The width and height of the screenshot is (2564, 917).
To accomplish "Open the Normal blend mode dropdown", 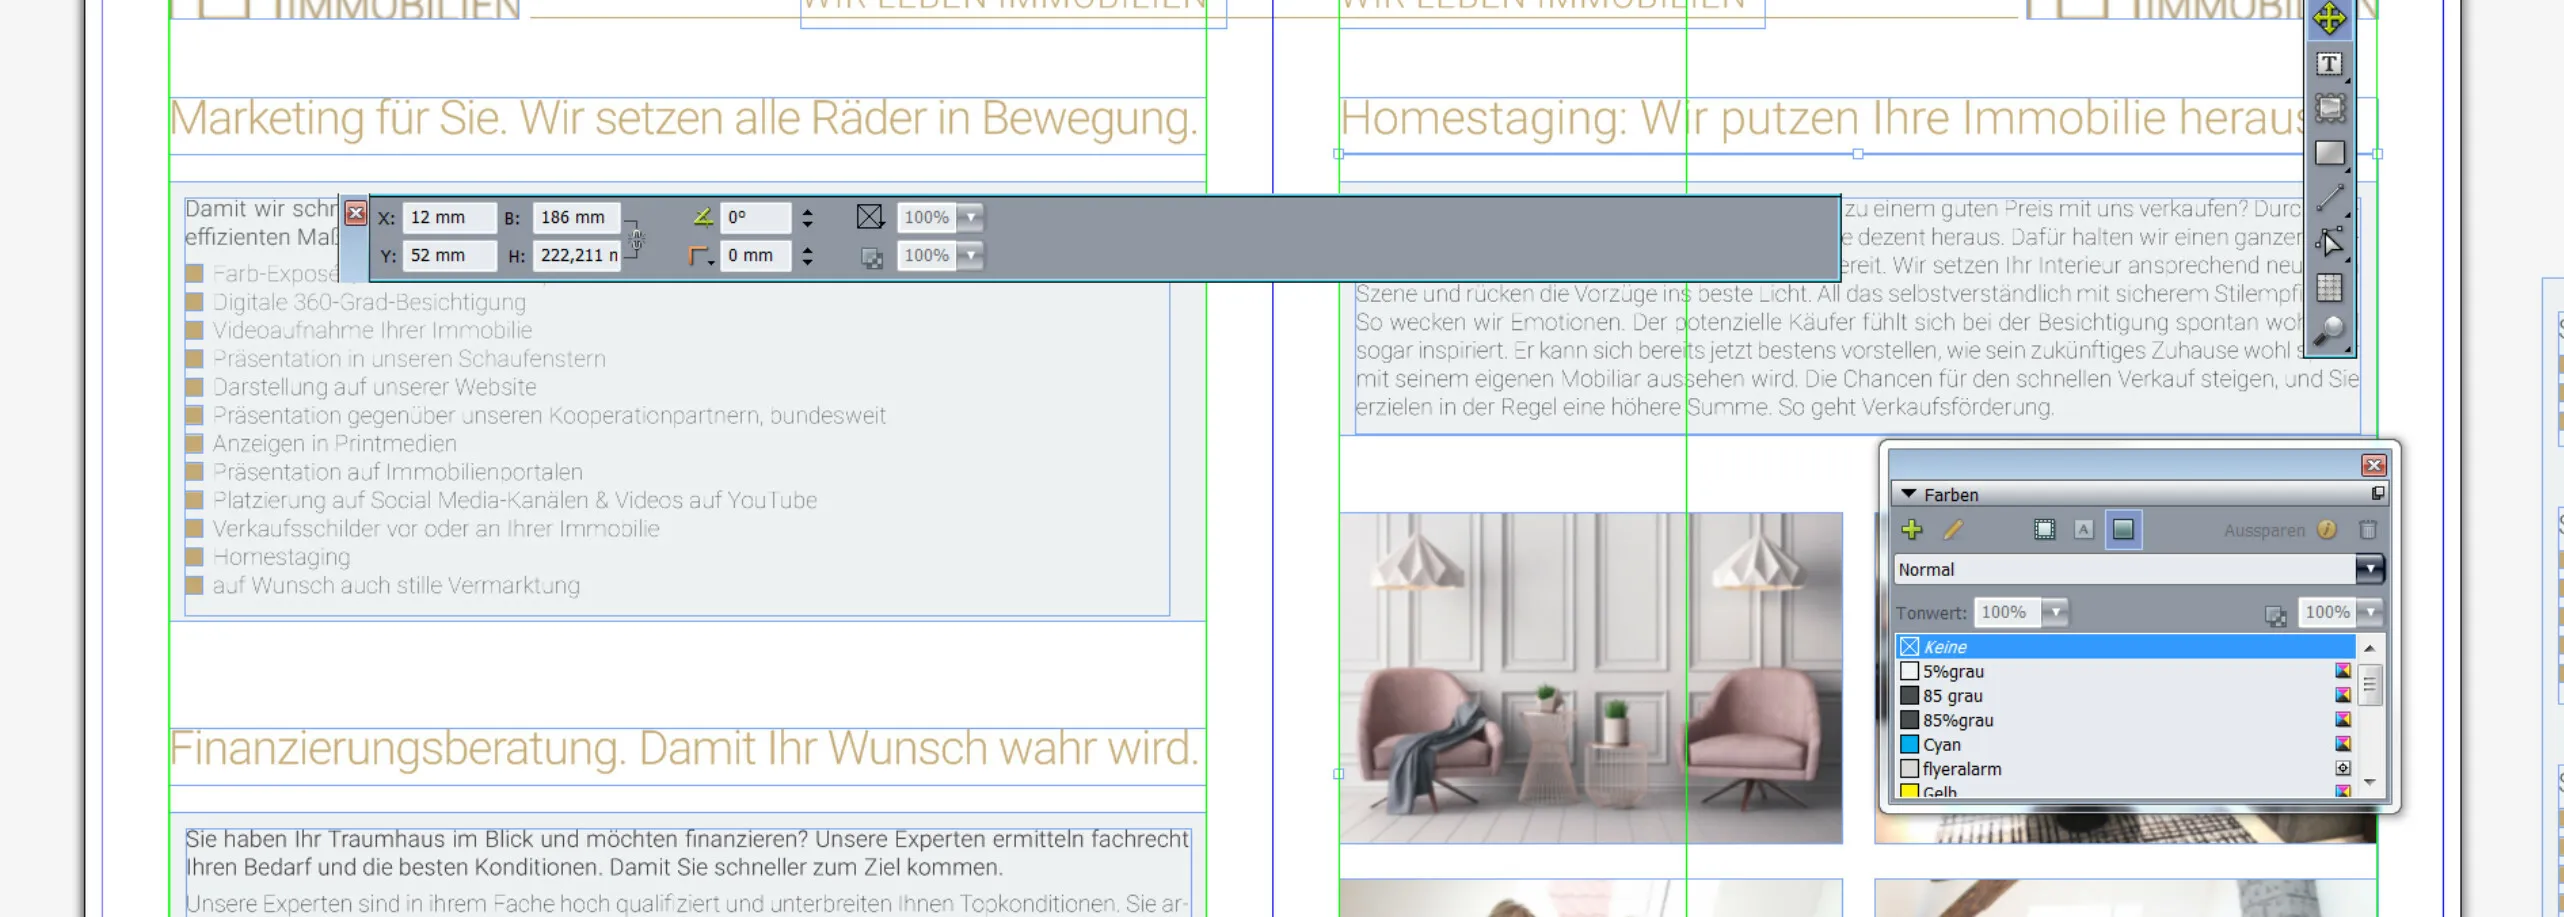I will point(2369,569).
